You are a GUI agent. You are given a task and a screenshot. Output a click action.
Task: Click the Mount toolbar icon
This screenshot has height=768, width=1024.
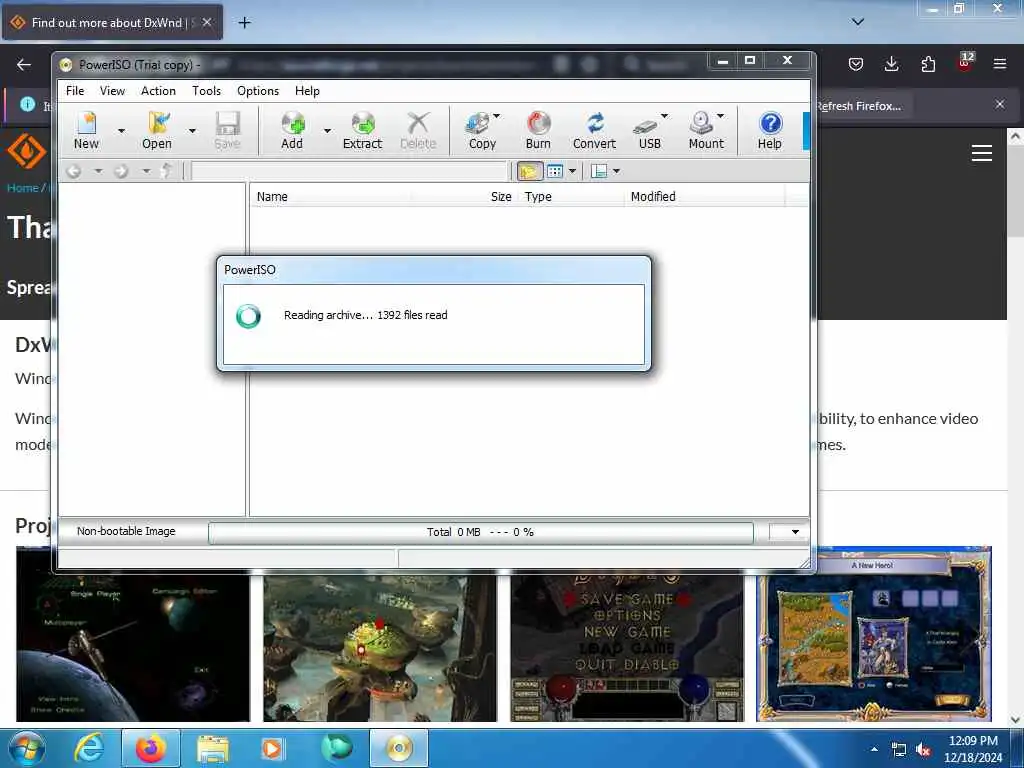(x=706, y=130)
